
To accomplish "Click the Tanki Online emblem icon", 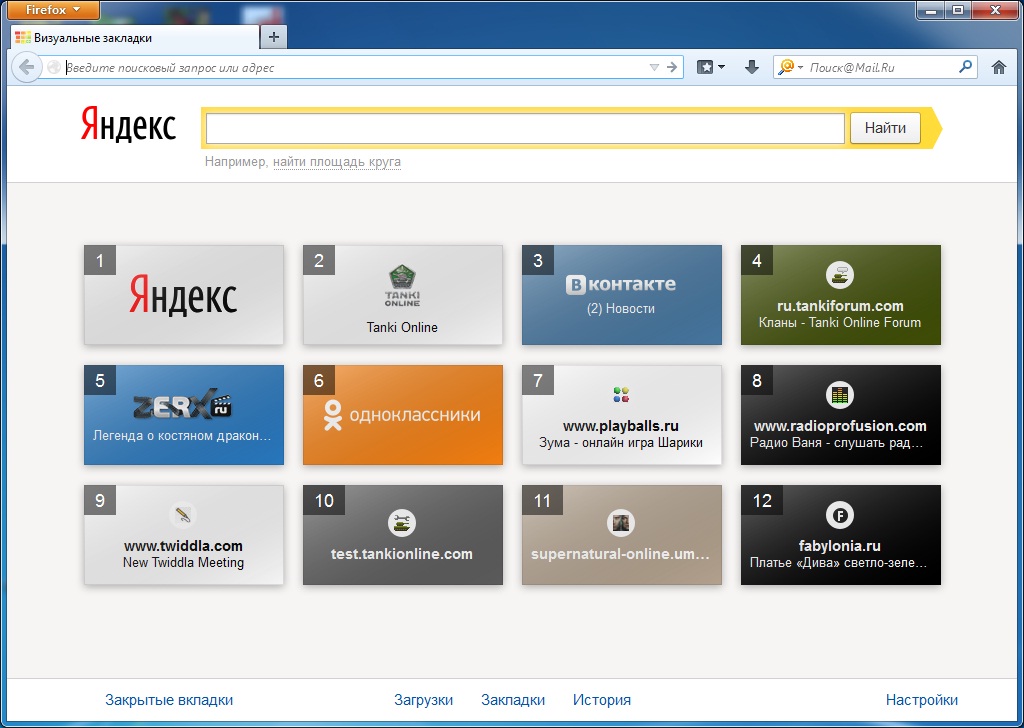I will 402,285.
